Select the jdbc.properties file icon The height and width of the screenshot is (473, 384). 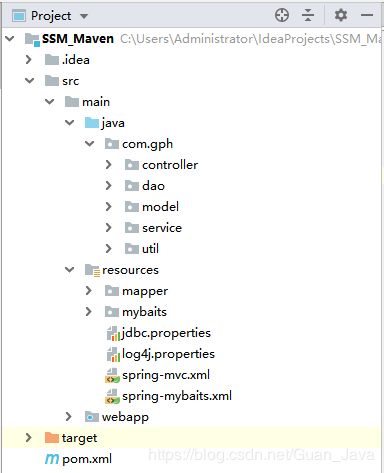(113, 333)
